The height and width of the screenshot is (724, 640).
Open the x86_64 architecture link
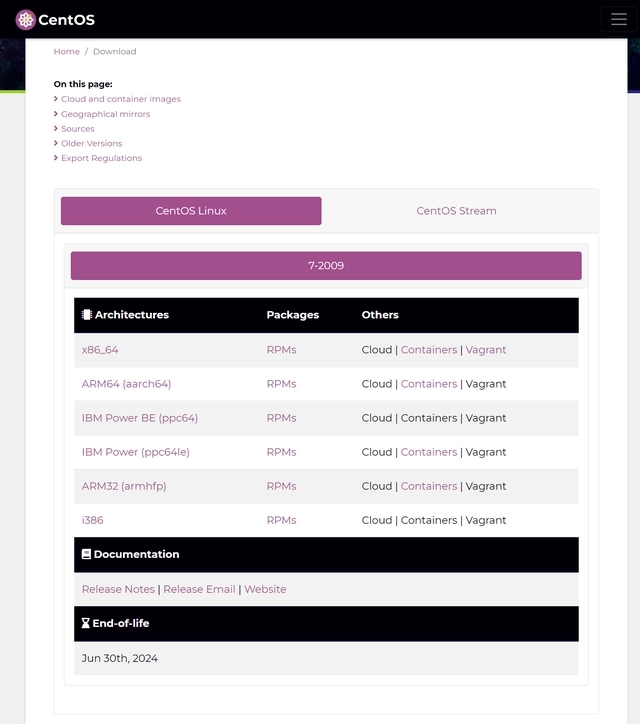(x=100, y=350)
